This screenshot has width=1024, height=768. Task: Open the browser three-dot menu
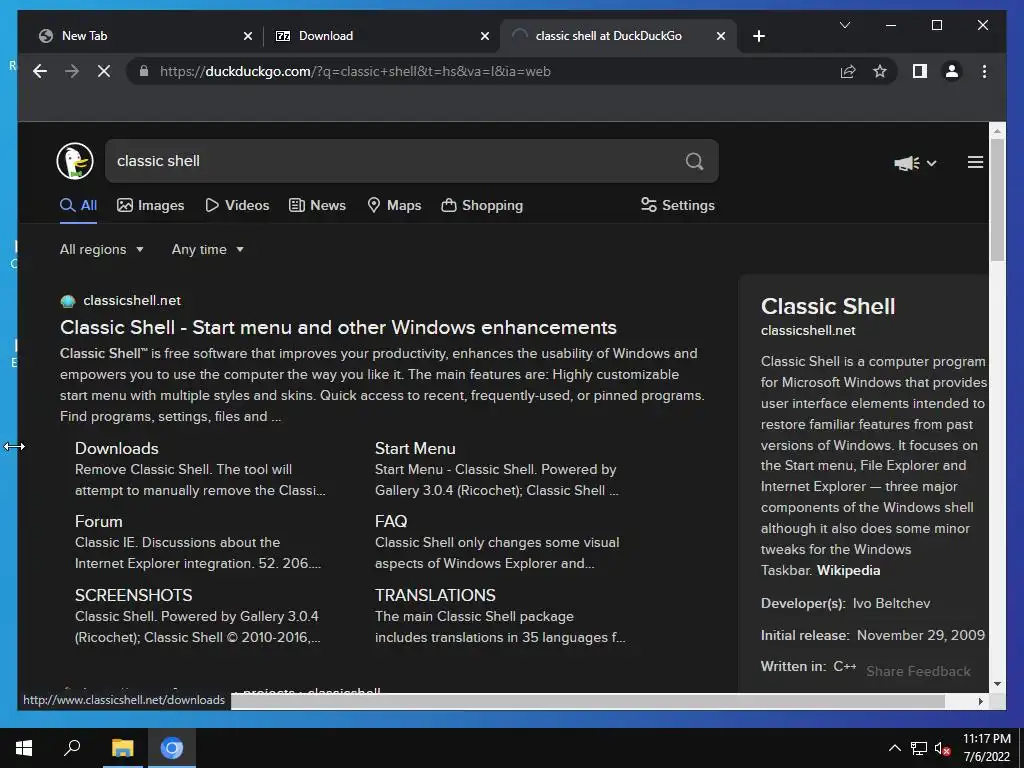tap(984, 71)
